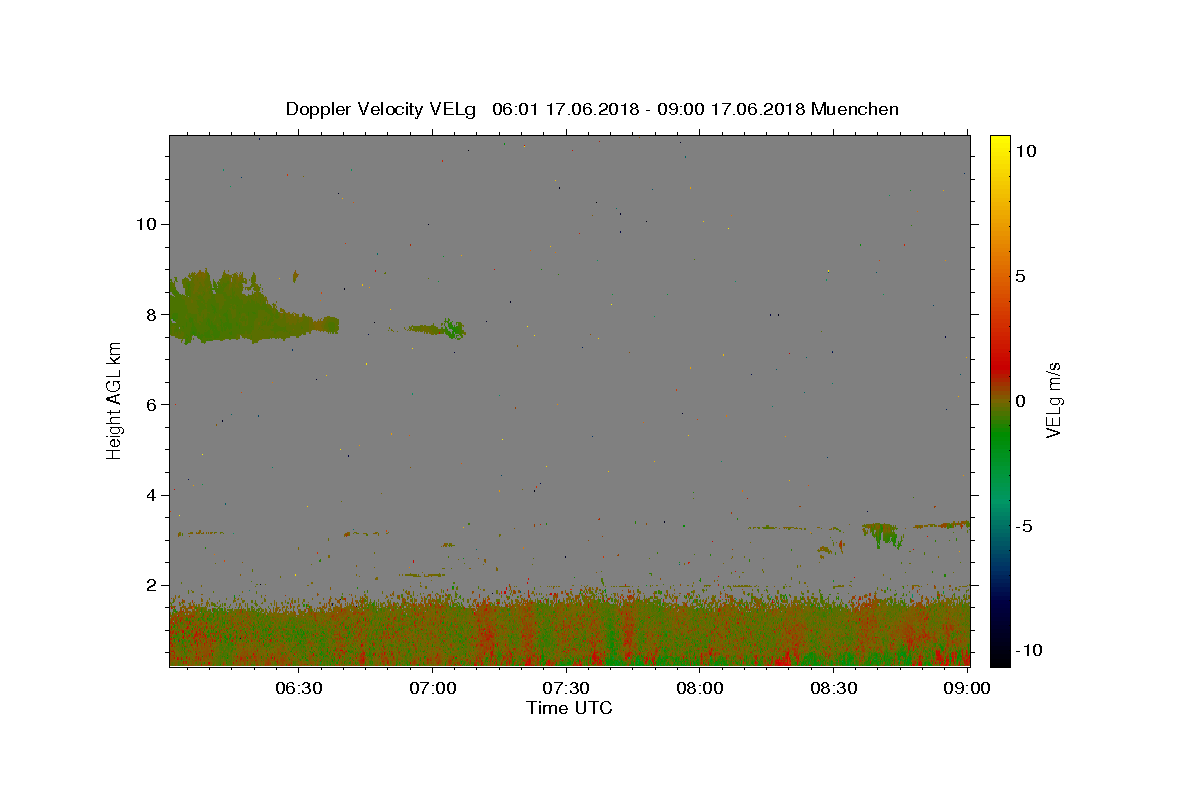The height and width of the screenshot is (800, 1200).
Task: Click the 08:30 time tick label
Action: pyautogui.click(x=834, y=688)
